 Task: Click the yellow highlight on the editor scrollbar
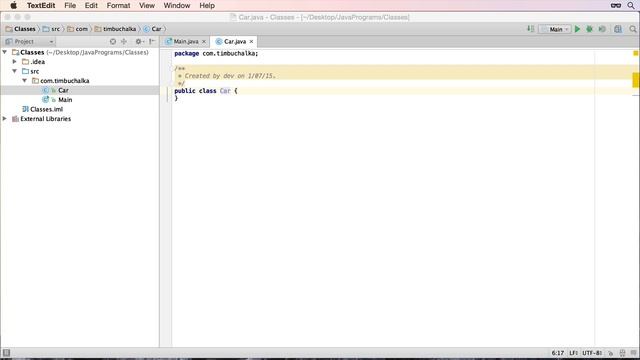coord(636,80)
